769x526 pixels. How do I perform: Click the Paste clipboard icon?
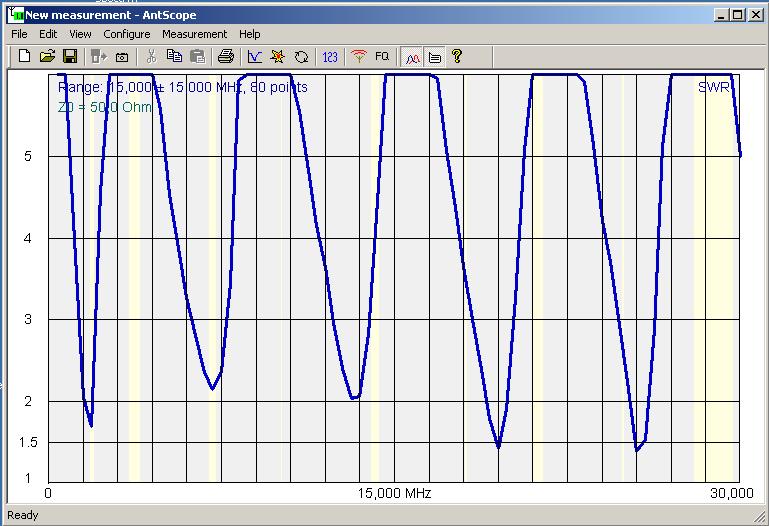tap(197, 57)
